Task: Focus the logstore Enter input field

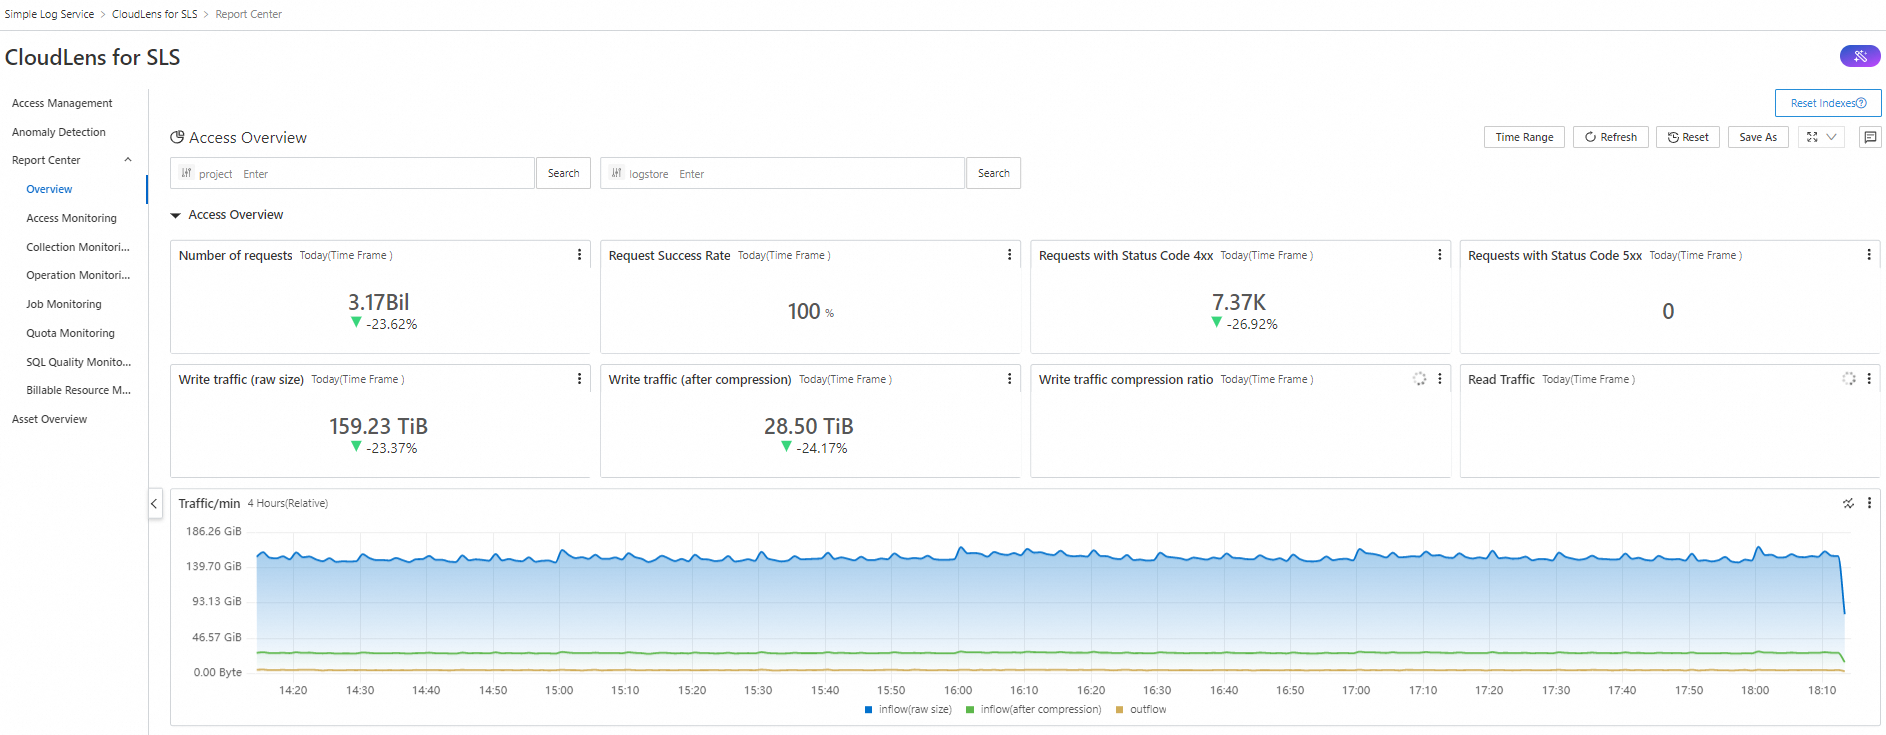Action: click(x=818, y=174)
